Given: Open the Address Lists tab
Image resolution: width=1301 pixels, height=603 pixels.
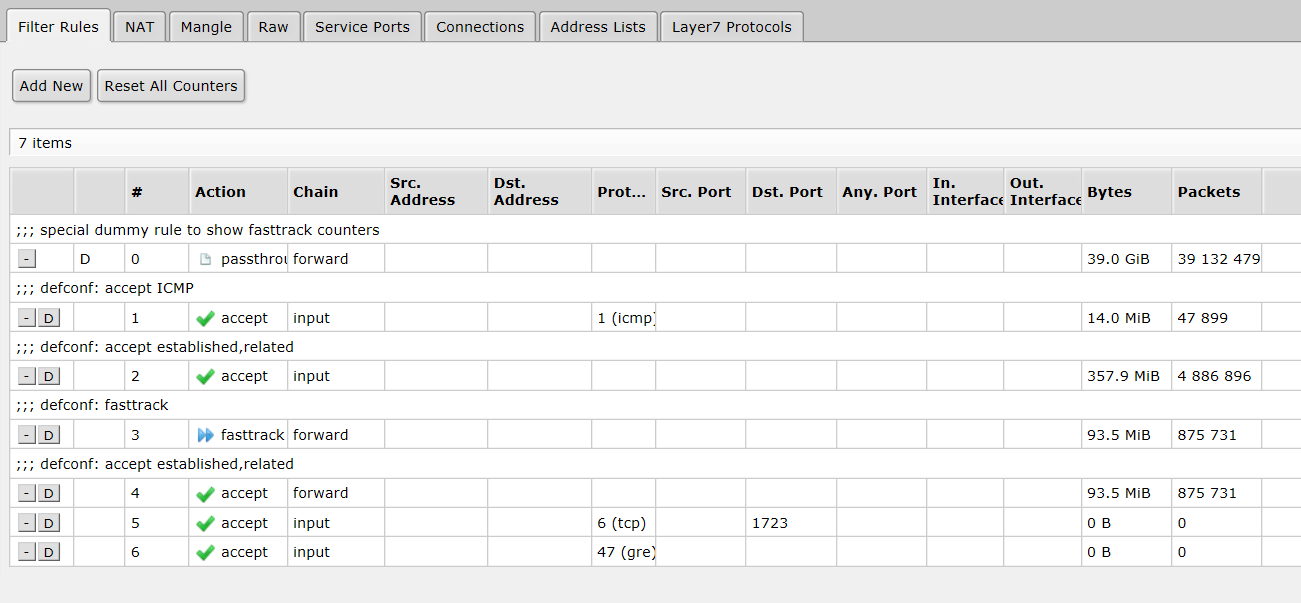Looking at the screenshot, I should click(598, 27).
